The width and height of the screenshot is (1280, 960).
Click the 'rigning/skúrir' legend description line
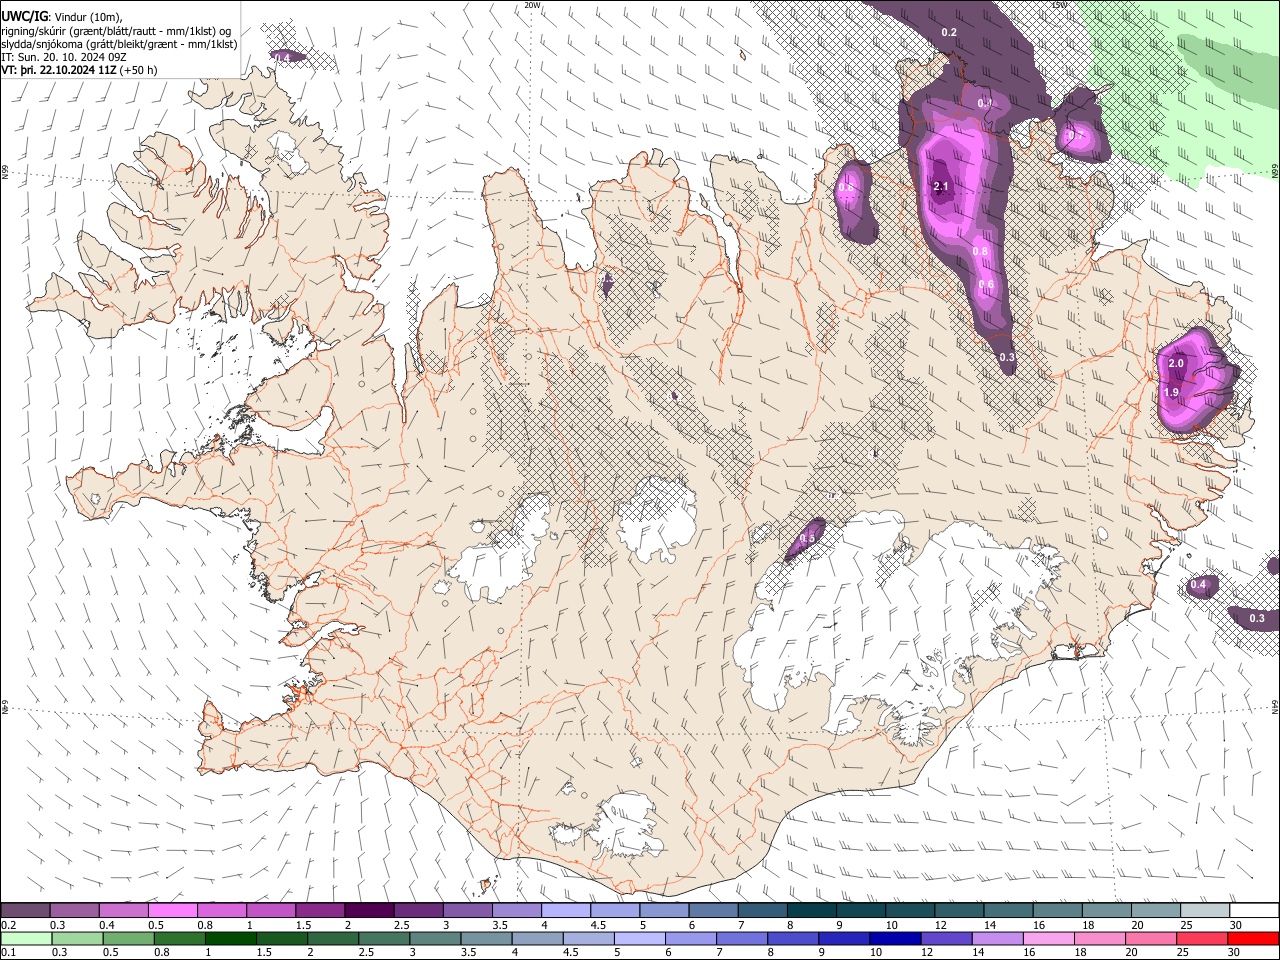(x=117, y=31)
